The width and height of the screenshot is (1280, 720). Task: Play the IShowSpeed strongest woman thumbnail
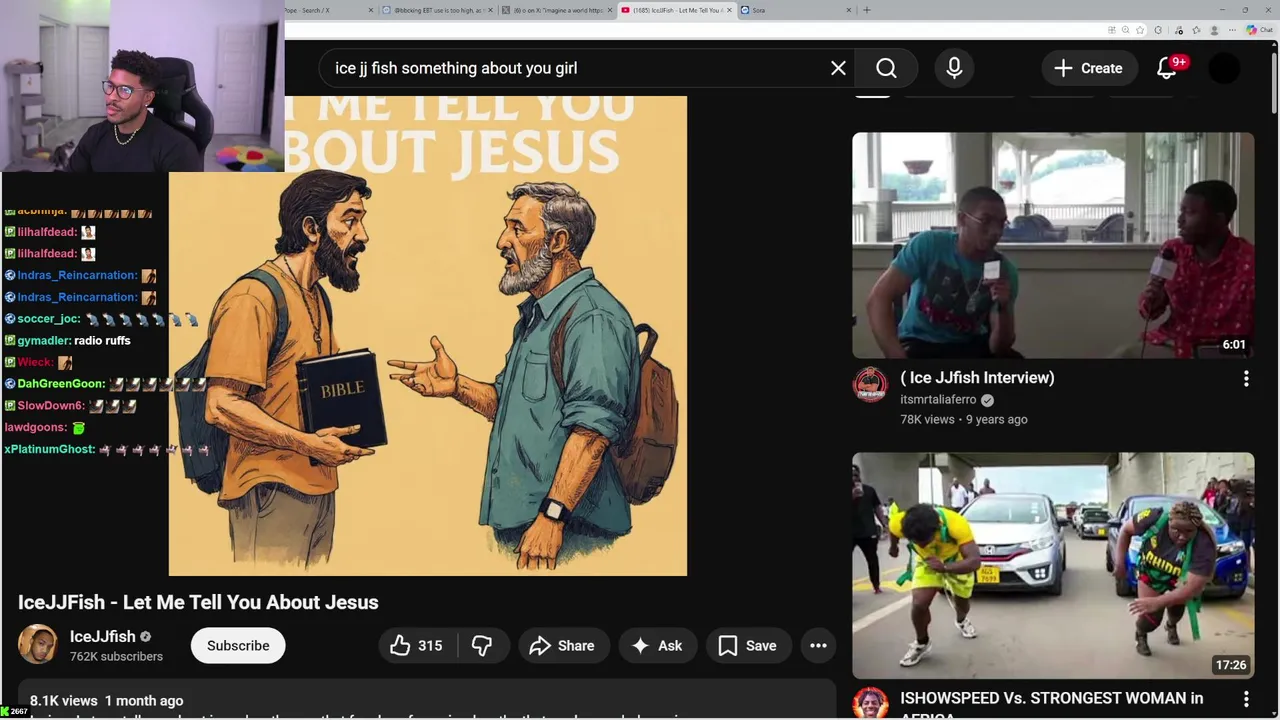(x=1053, y=566)
